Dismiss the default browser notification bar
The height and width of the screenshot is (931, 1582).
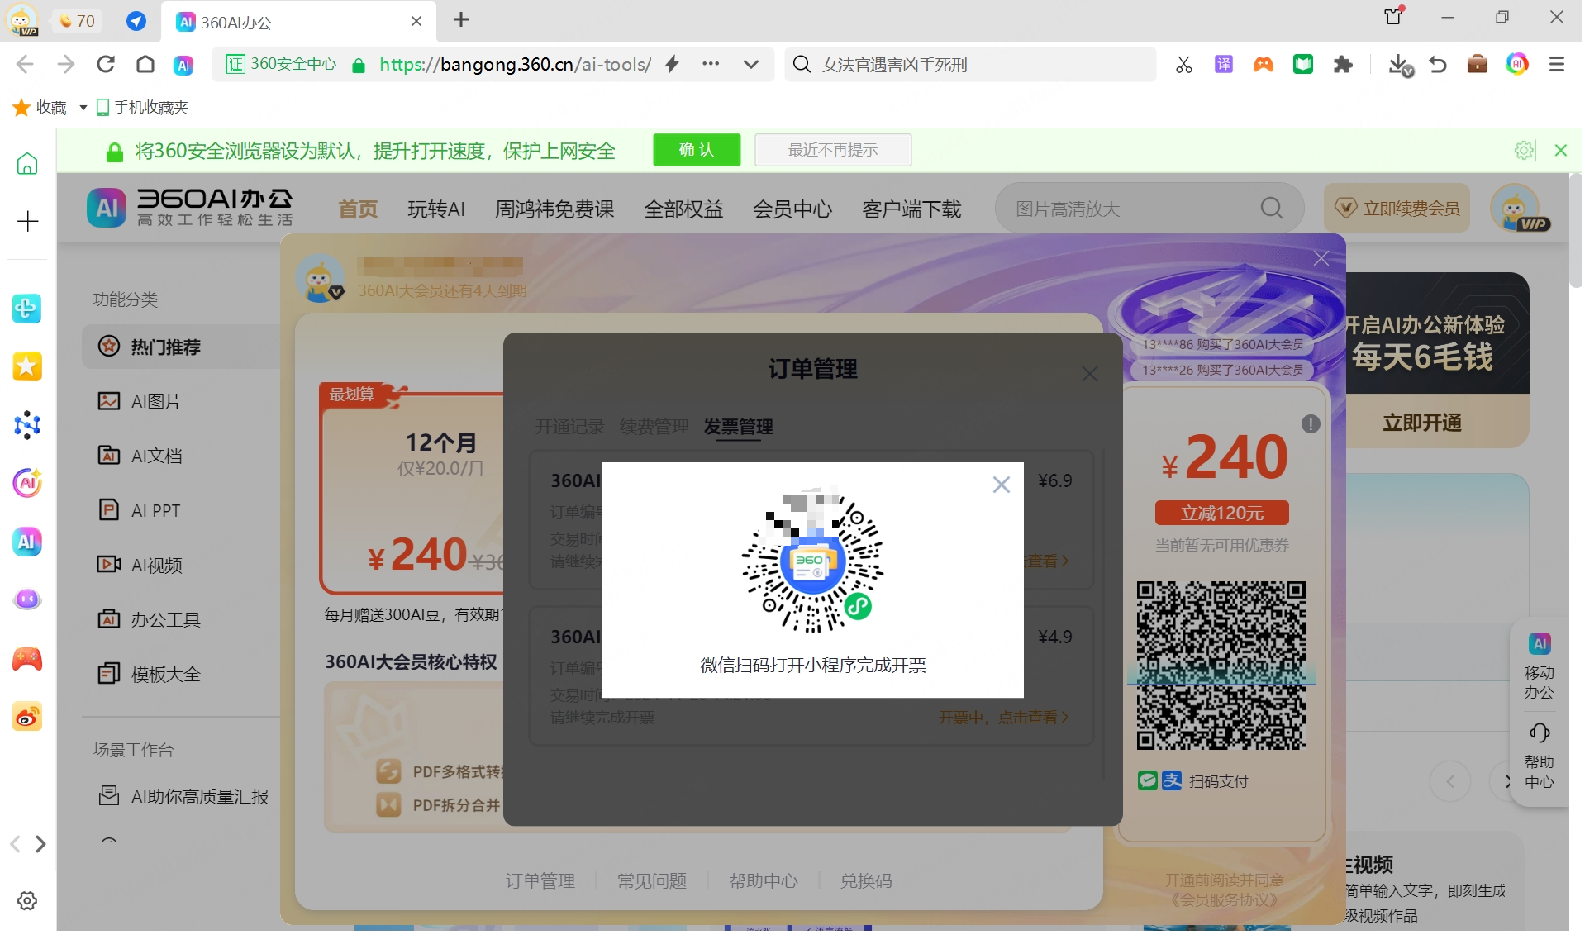(1560, 151)
